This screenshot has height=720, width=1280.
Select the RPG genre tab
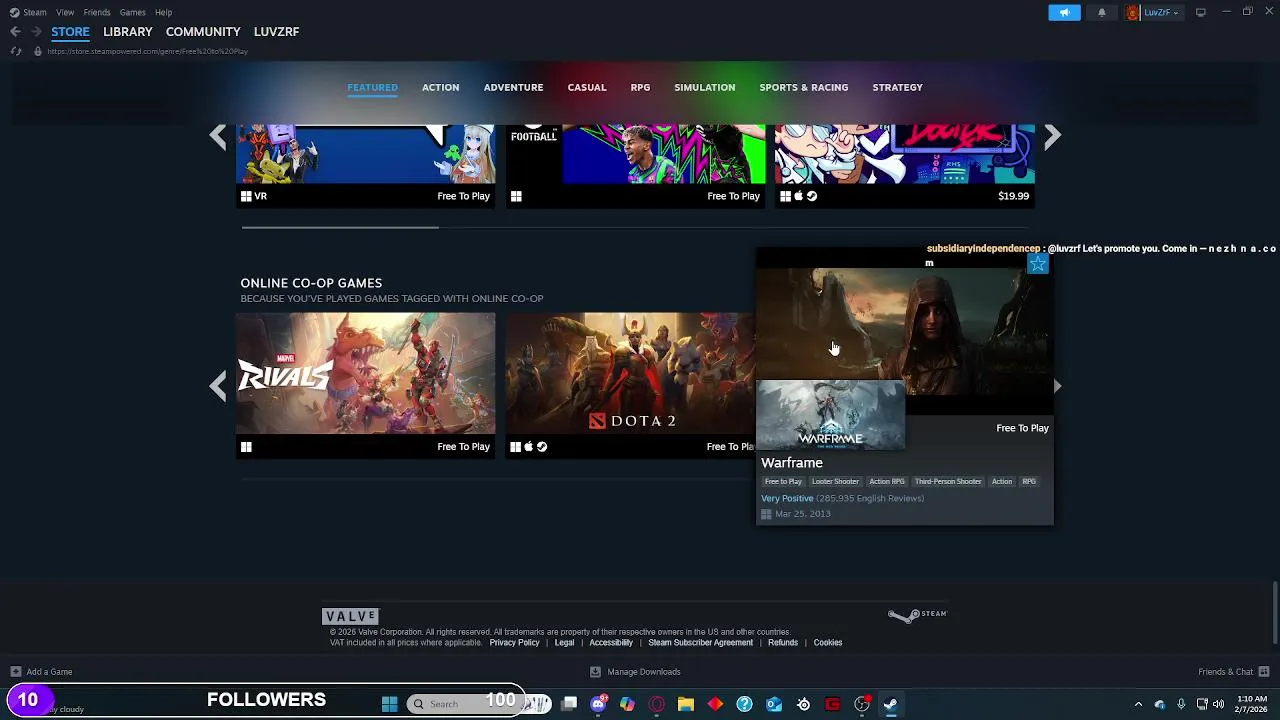(640, 87)
